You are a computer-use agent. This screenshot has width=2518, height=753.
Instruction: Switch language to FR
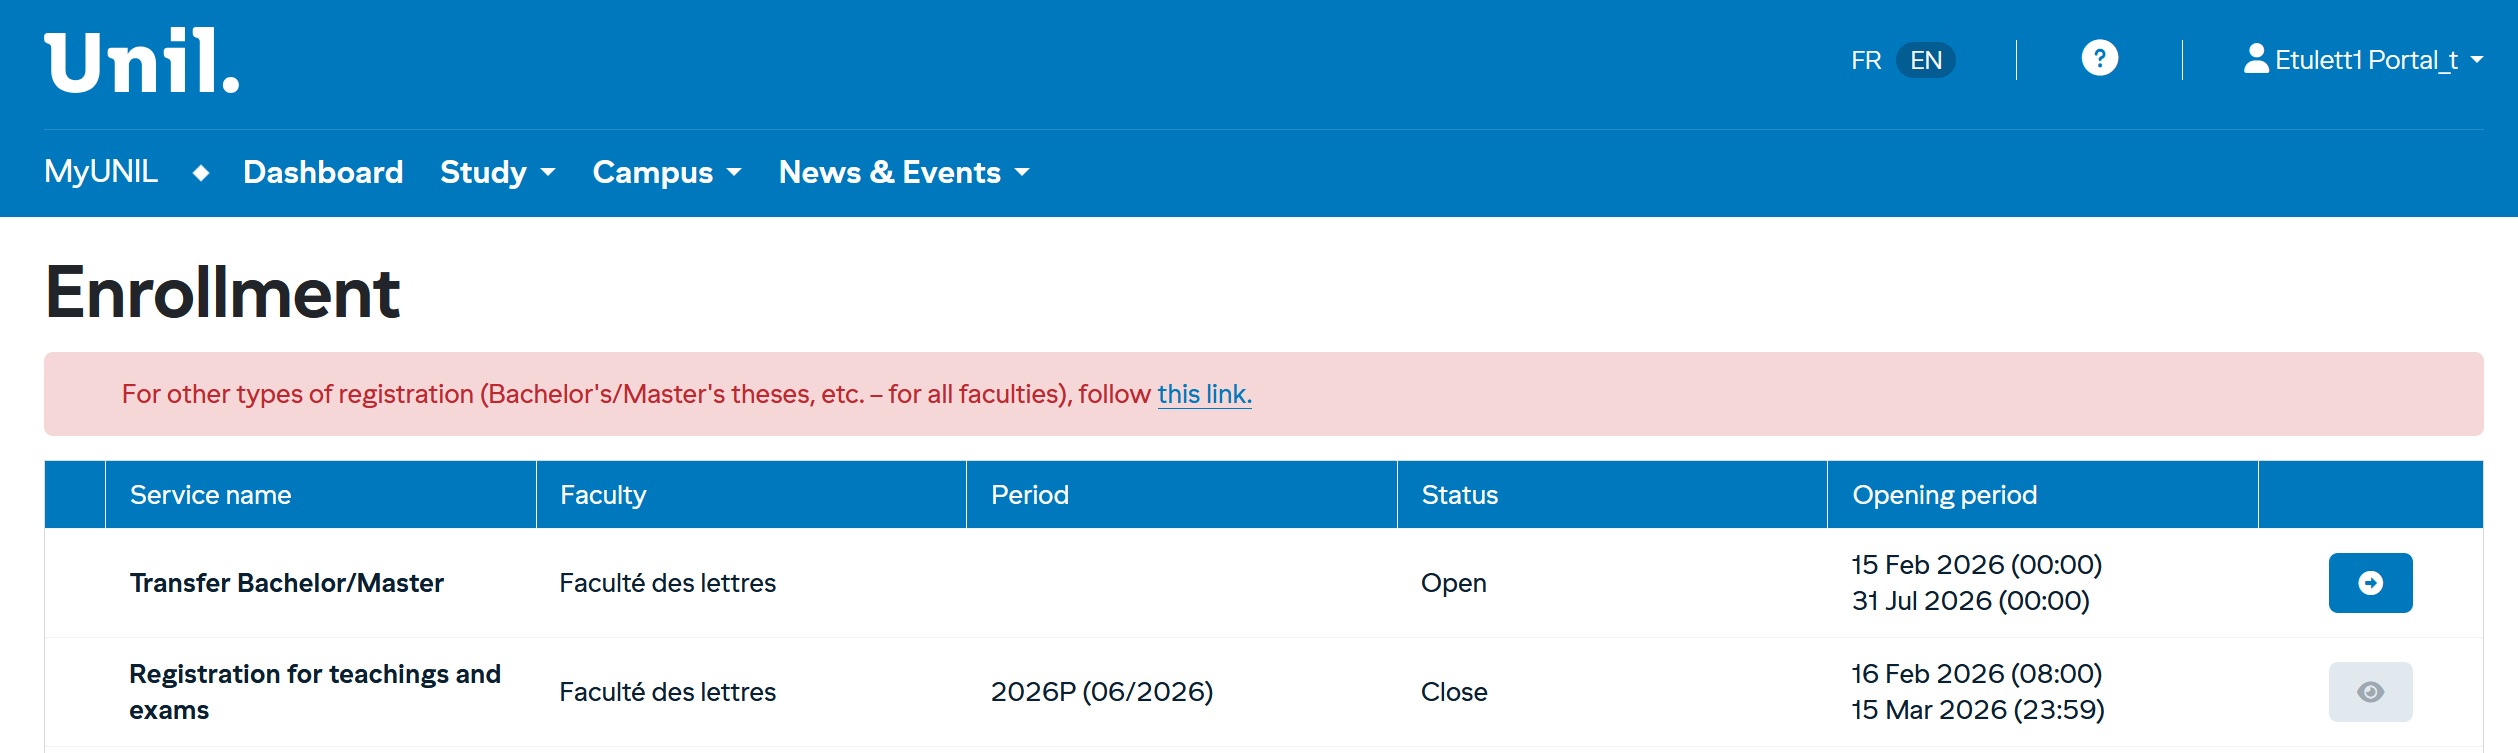[x=1865, y=61]
